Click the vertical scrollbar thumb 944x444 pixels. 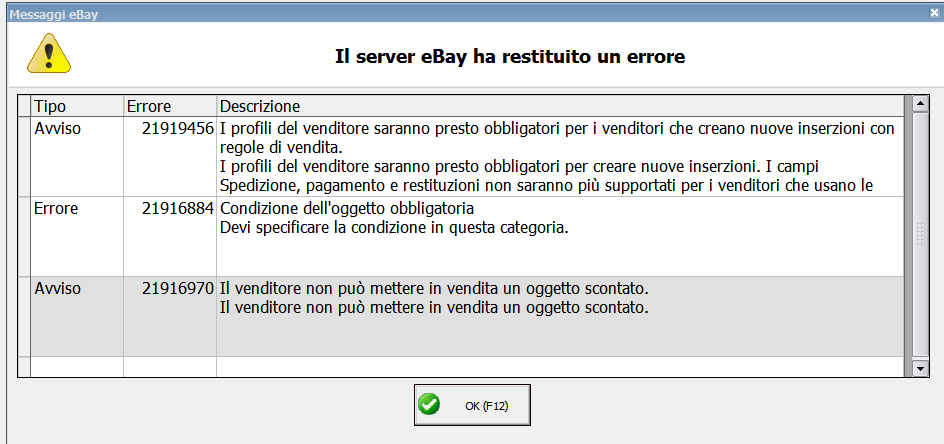(919, 234)
